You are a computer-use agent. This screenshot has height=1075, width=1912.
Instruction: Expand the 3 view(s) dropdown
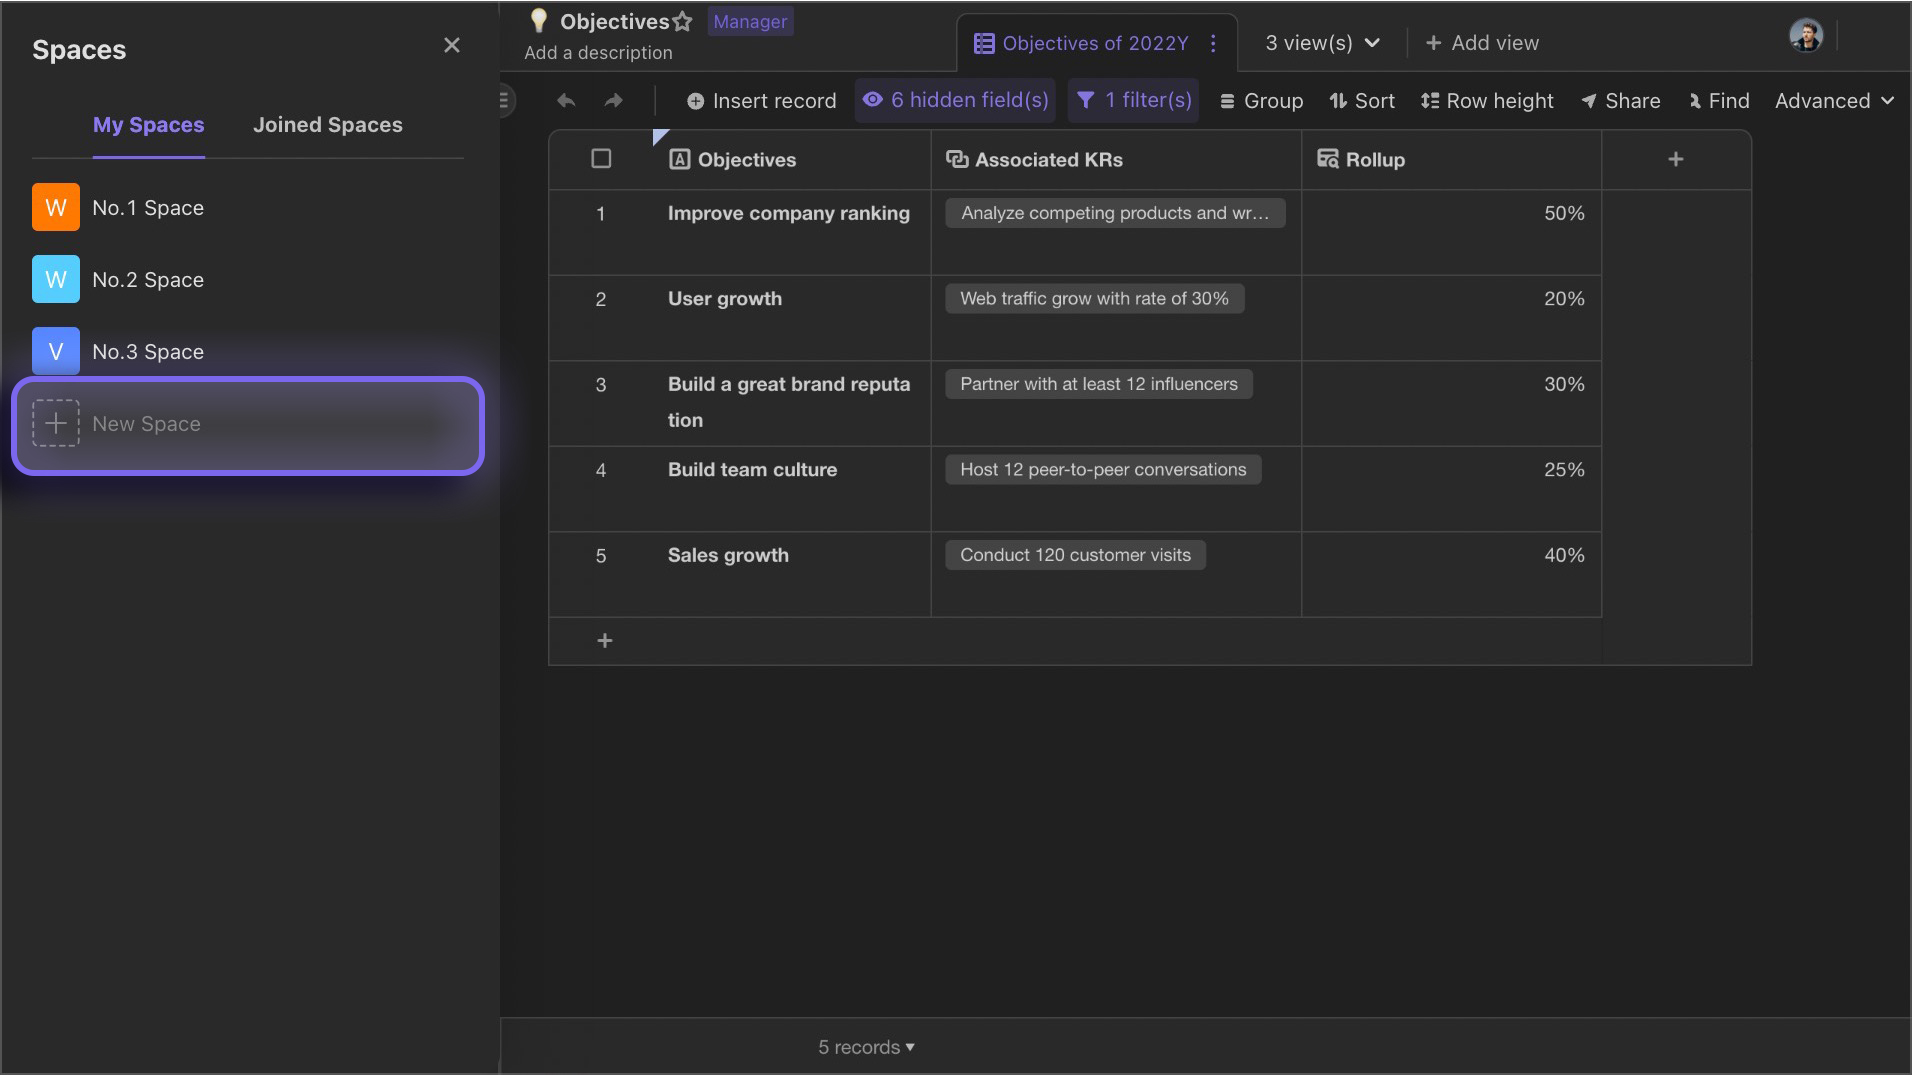coord(1323,43)
